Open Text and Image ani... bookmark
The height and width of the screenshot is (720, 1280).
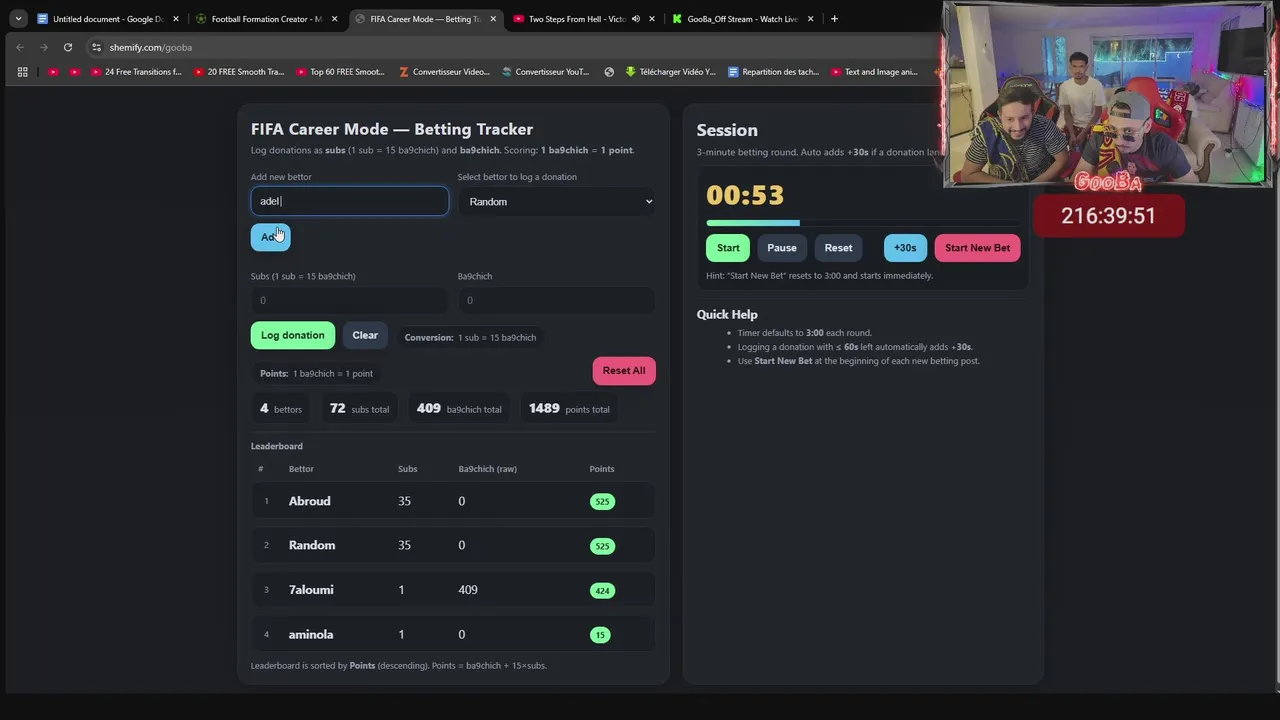click(x=875, y=72)
